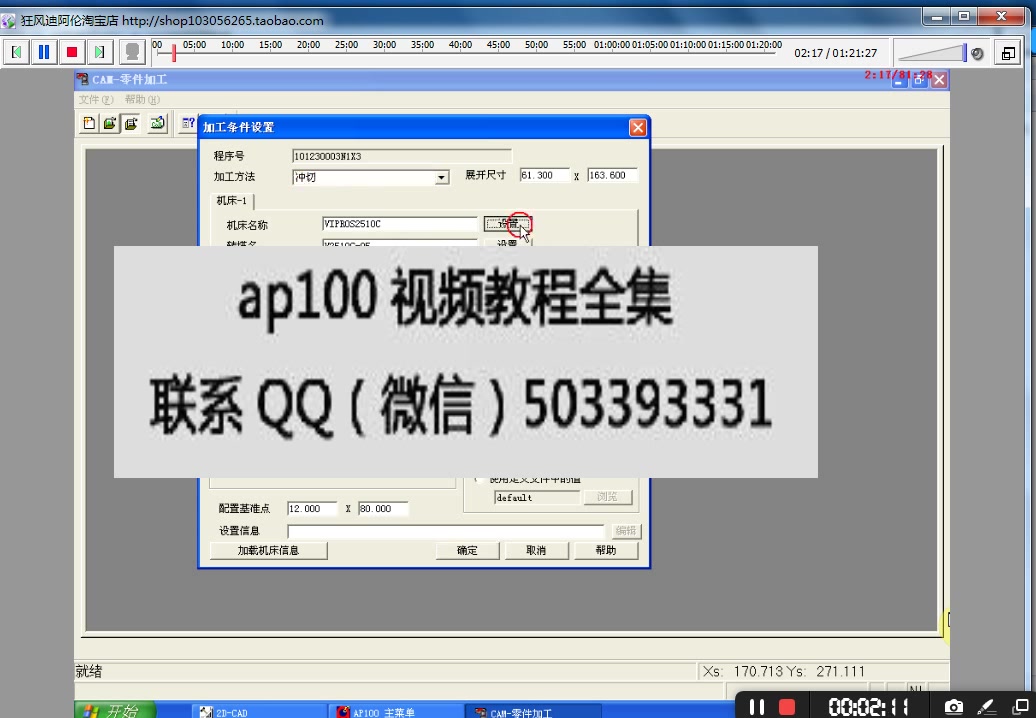The height and width of the screenshot is (718, 1036).
Task: Open context help via the question mark icon
Action: [187, 122]
